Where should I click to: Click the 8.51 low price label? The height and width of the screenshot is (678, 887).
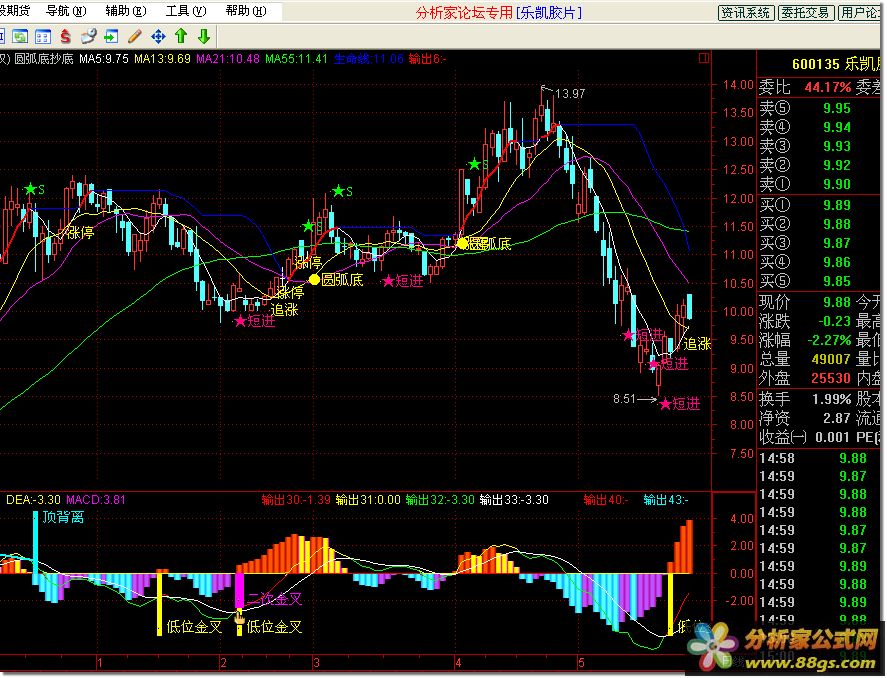625,399
